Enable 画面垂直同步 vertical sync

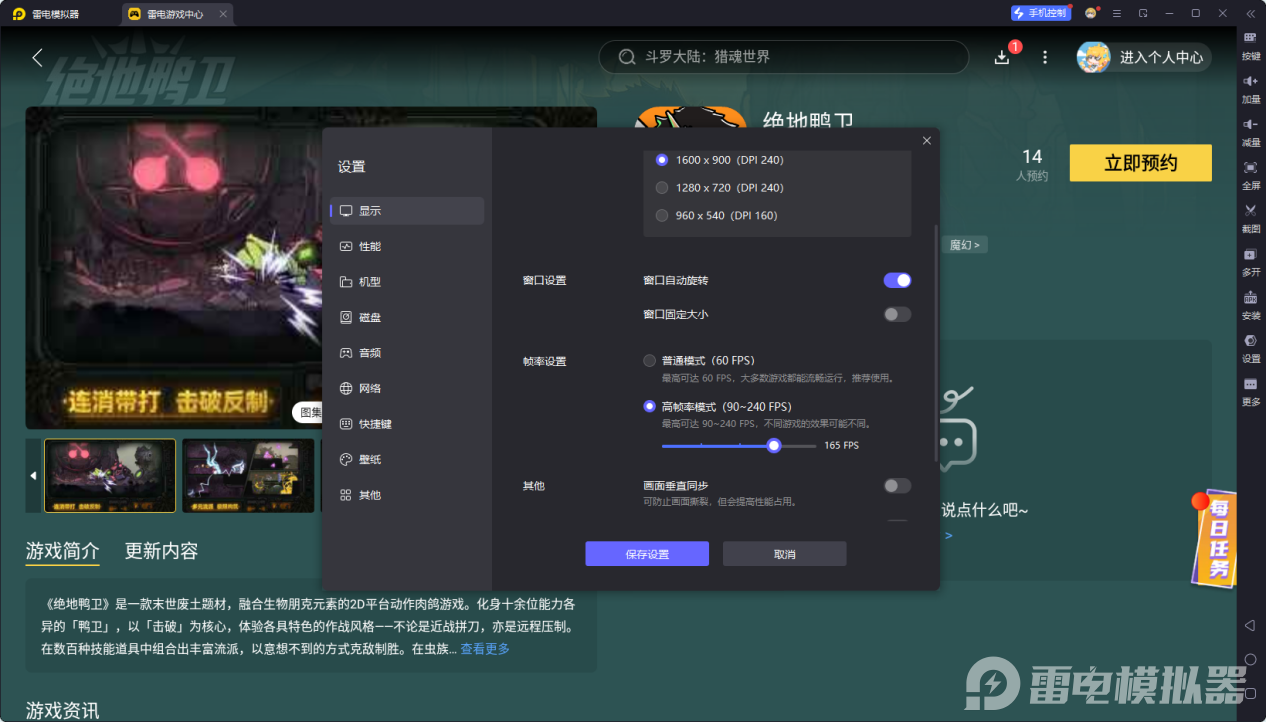tap(896, 484)
